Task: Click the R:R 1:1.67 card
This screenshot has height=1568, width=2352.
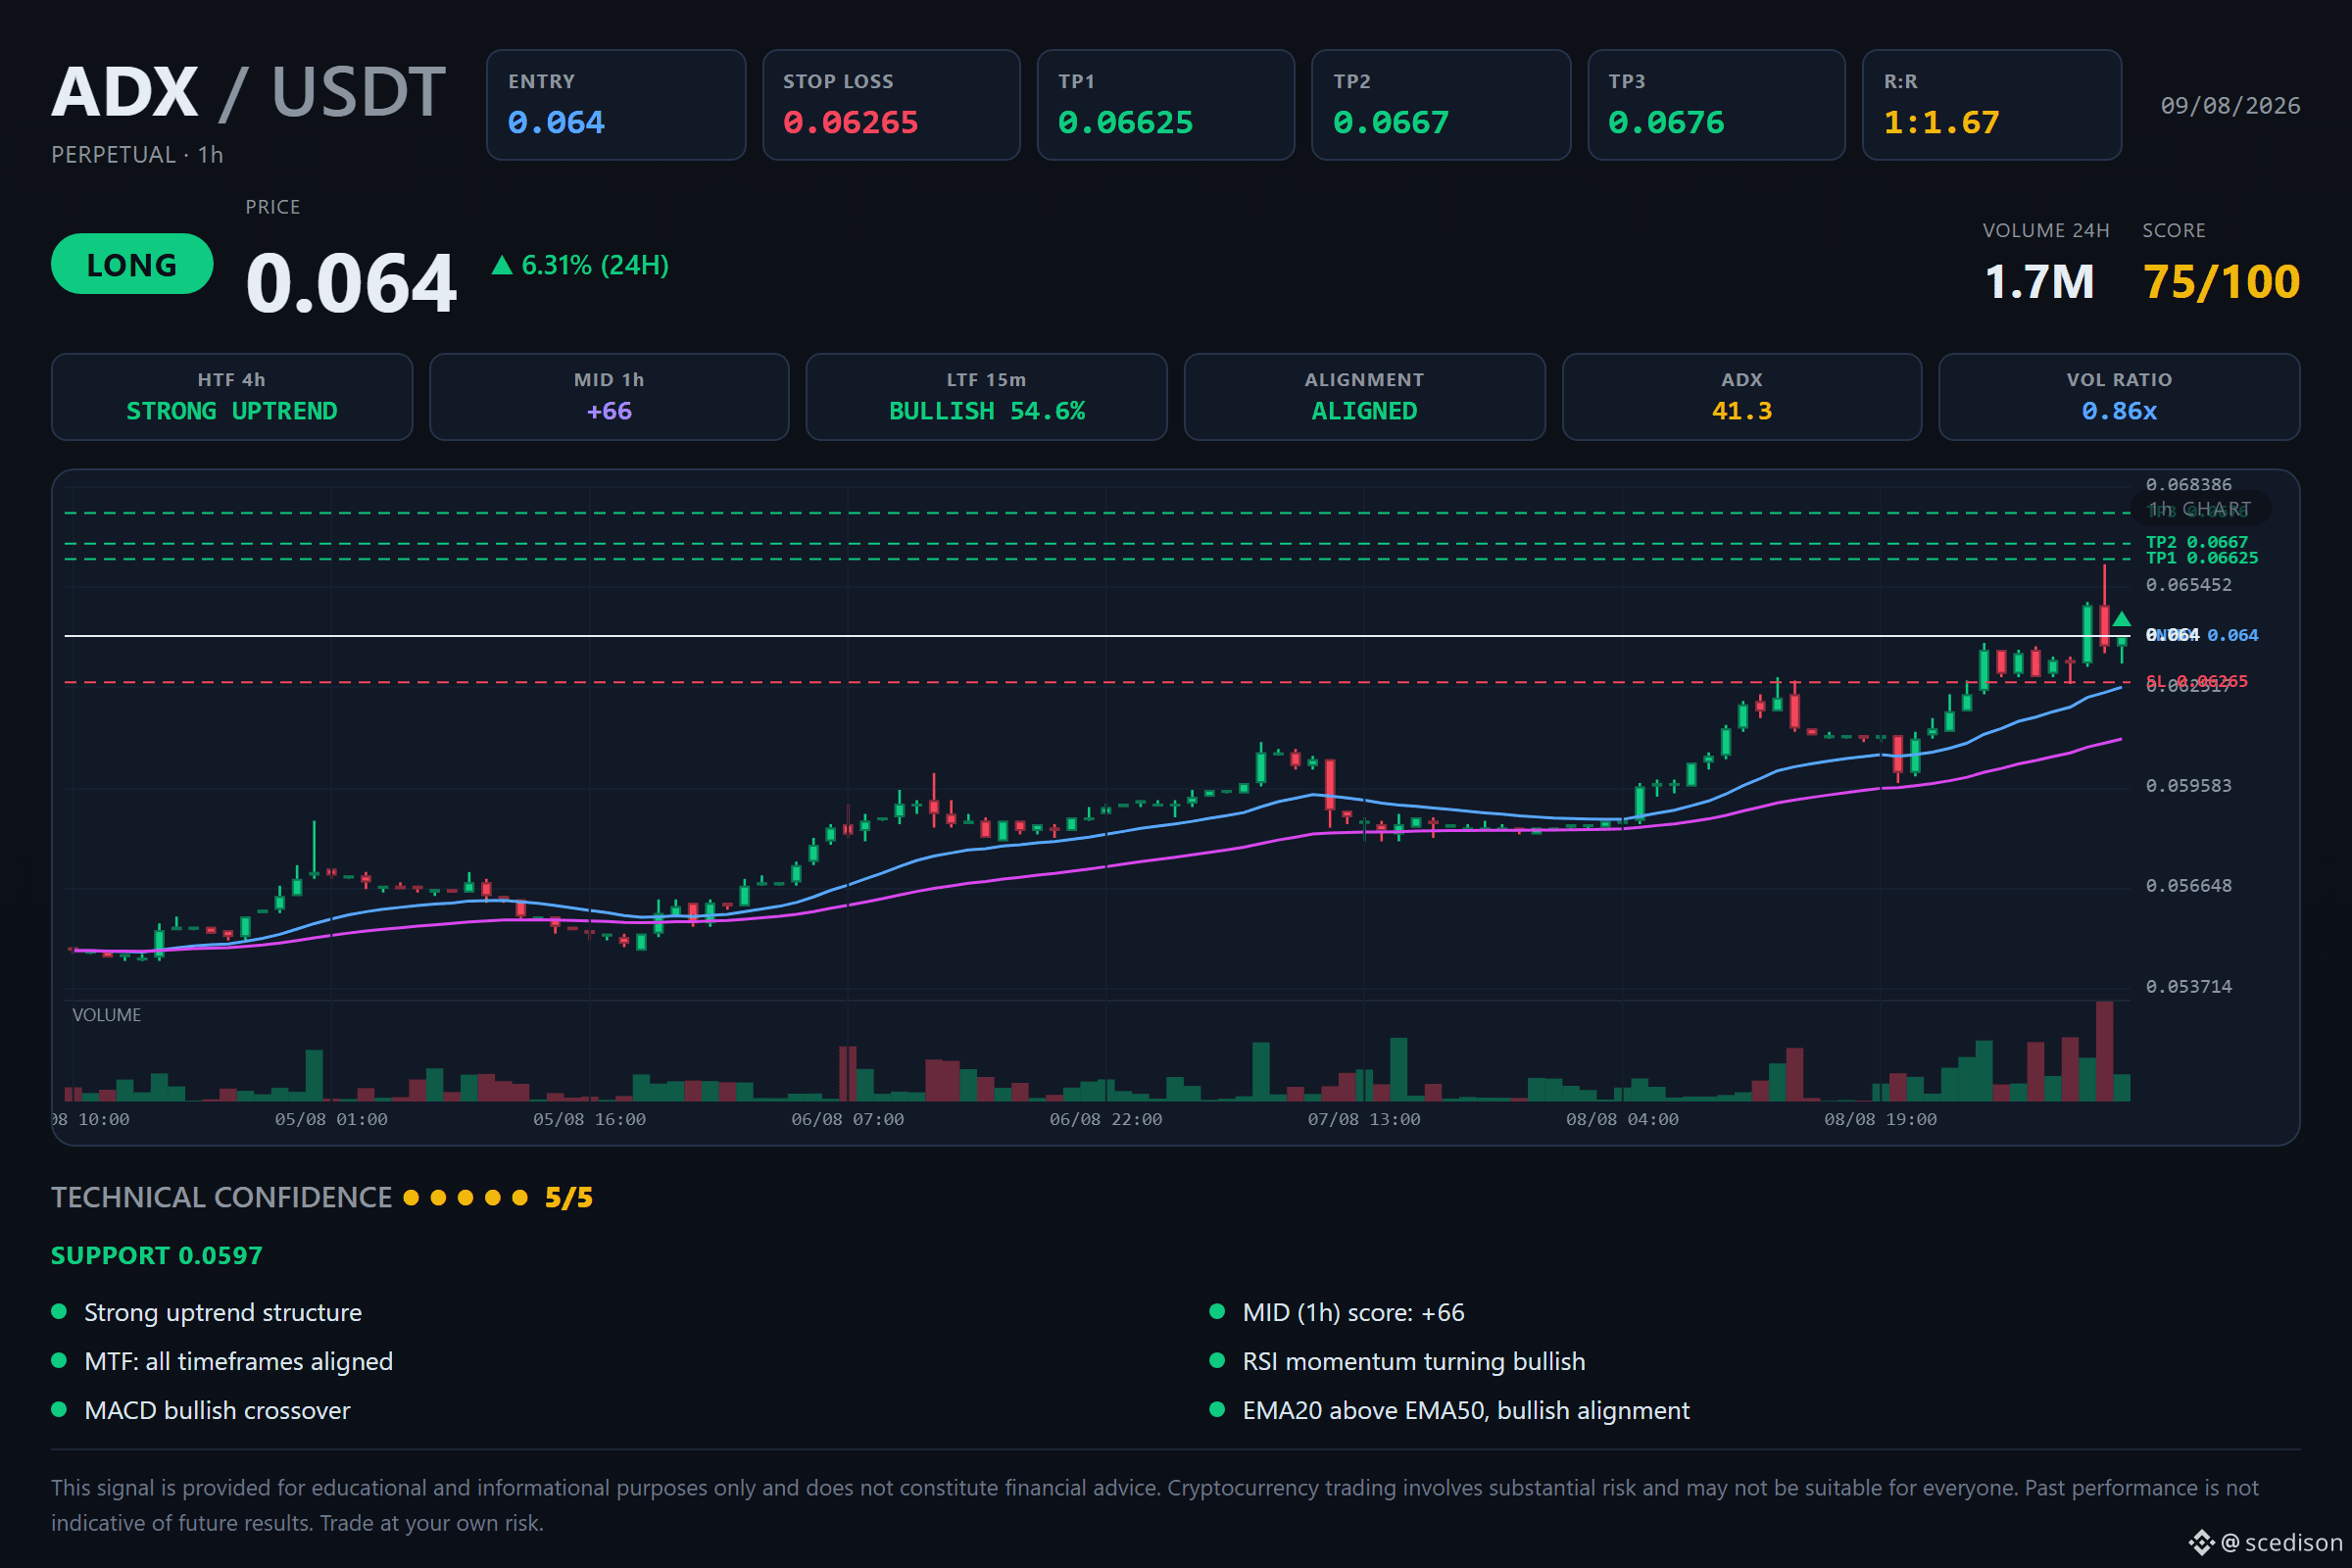Action: [1992, 105]
